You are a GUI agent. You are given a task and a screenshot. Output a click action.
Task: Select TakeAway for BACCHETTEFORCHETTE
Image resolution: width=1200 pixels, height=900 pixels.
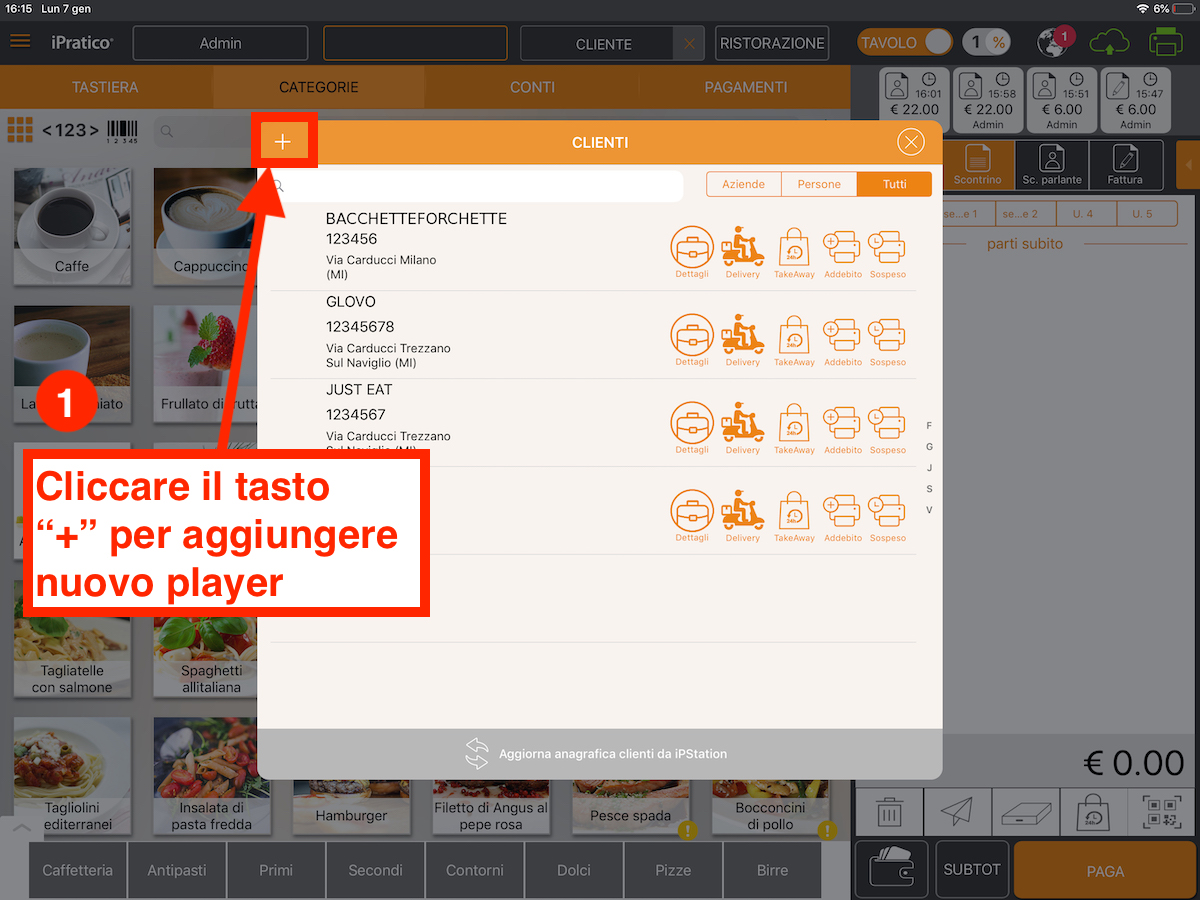(794, 252)
